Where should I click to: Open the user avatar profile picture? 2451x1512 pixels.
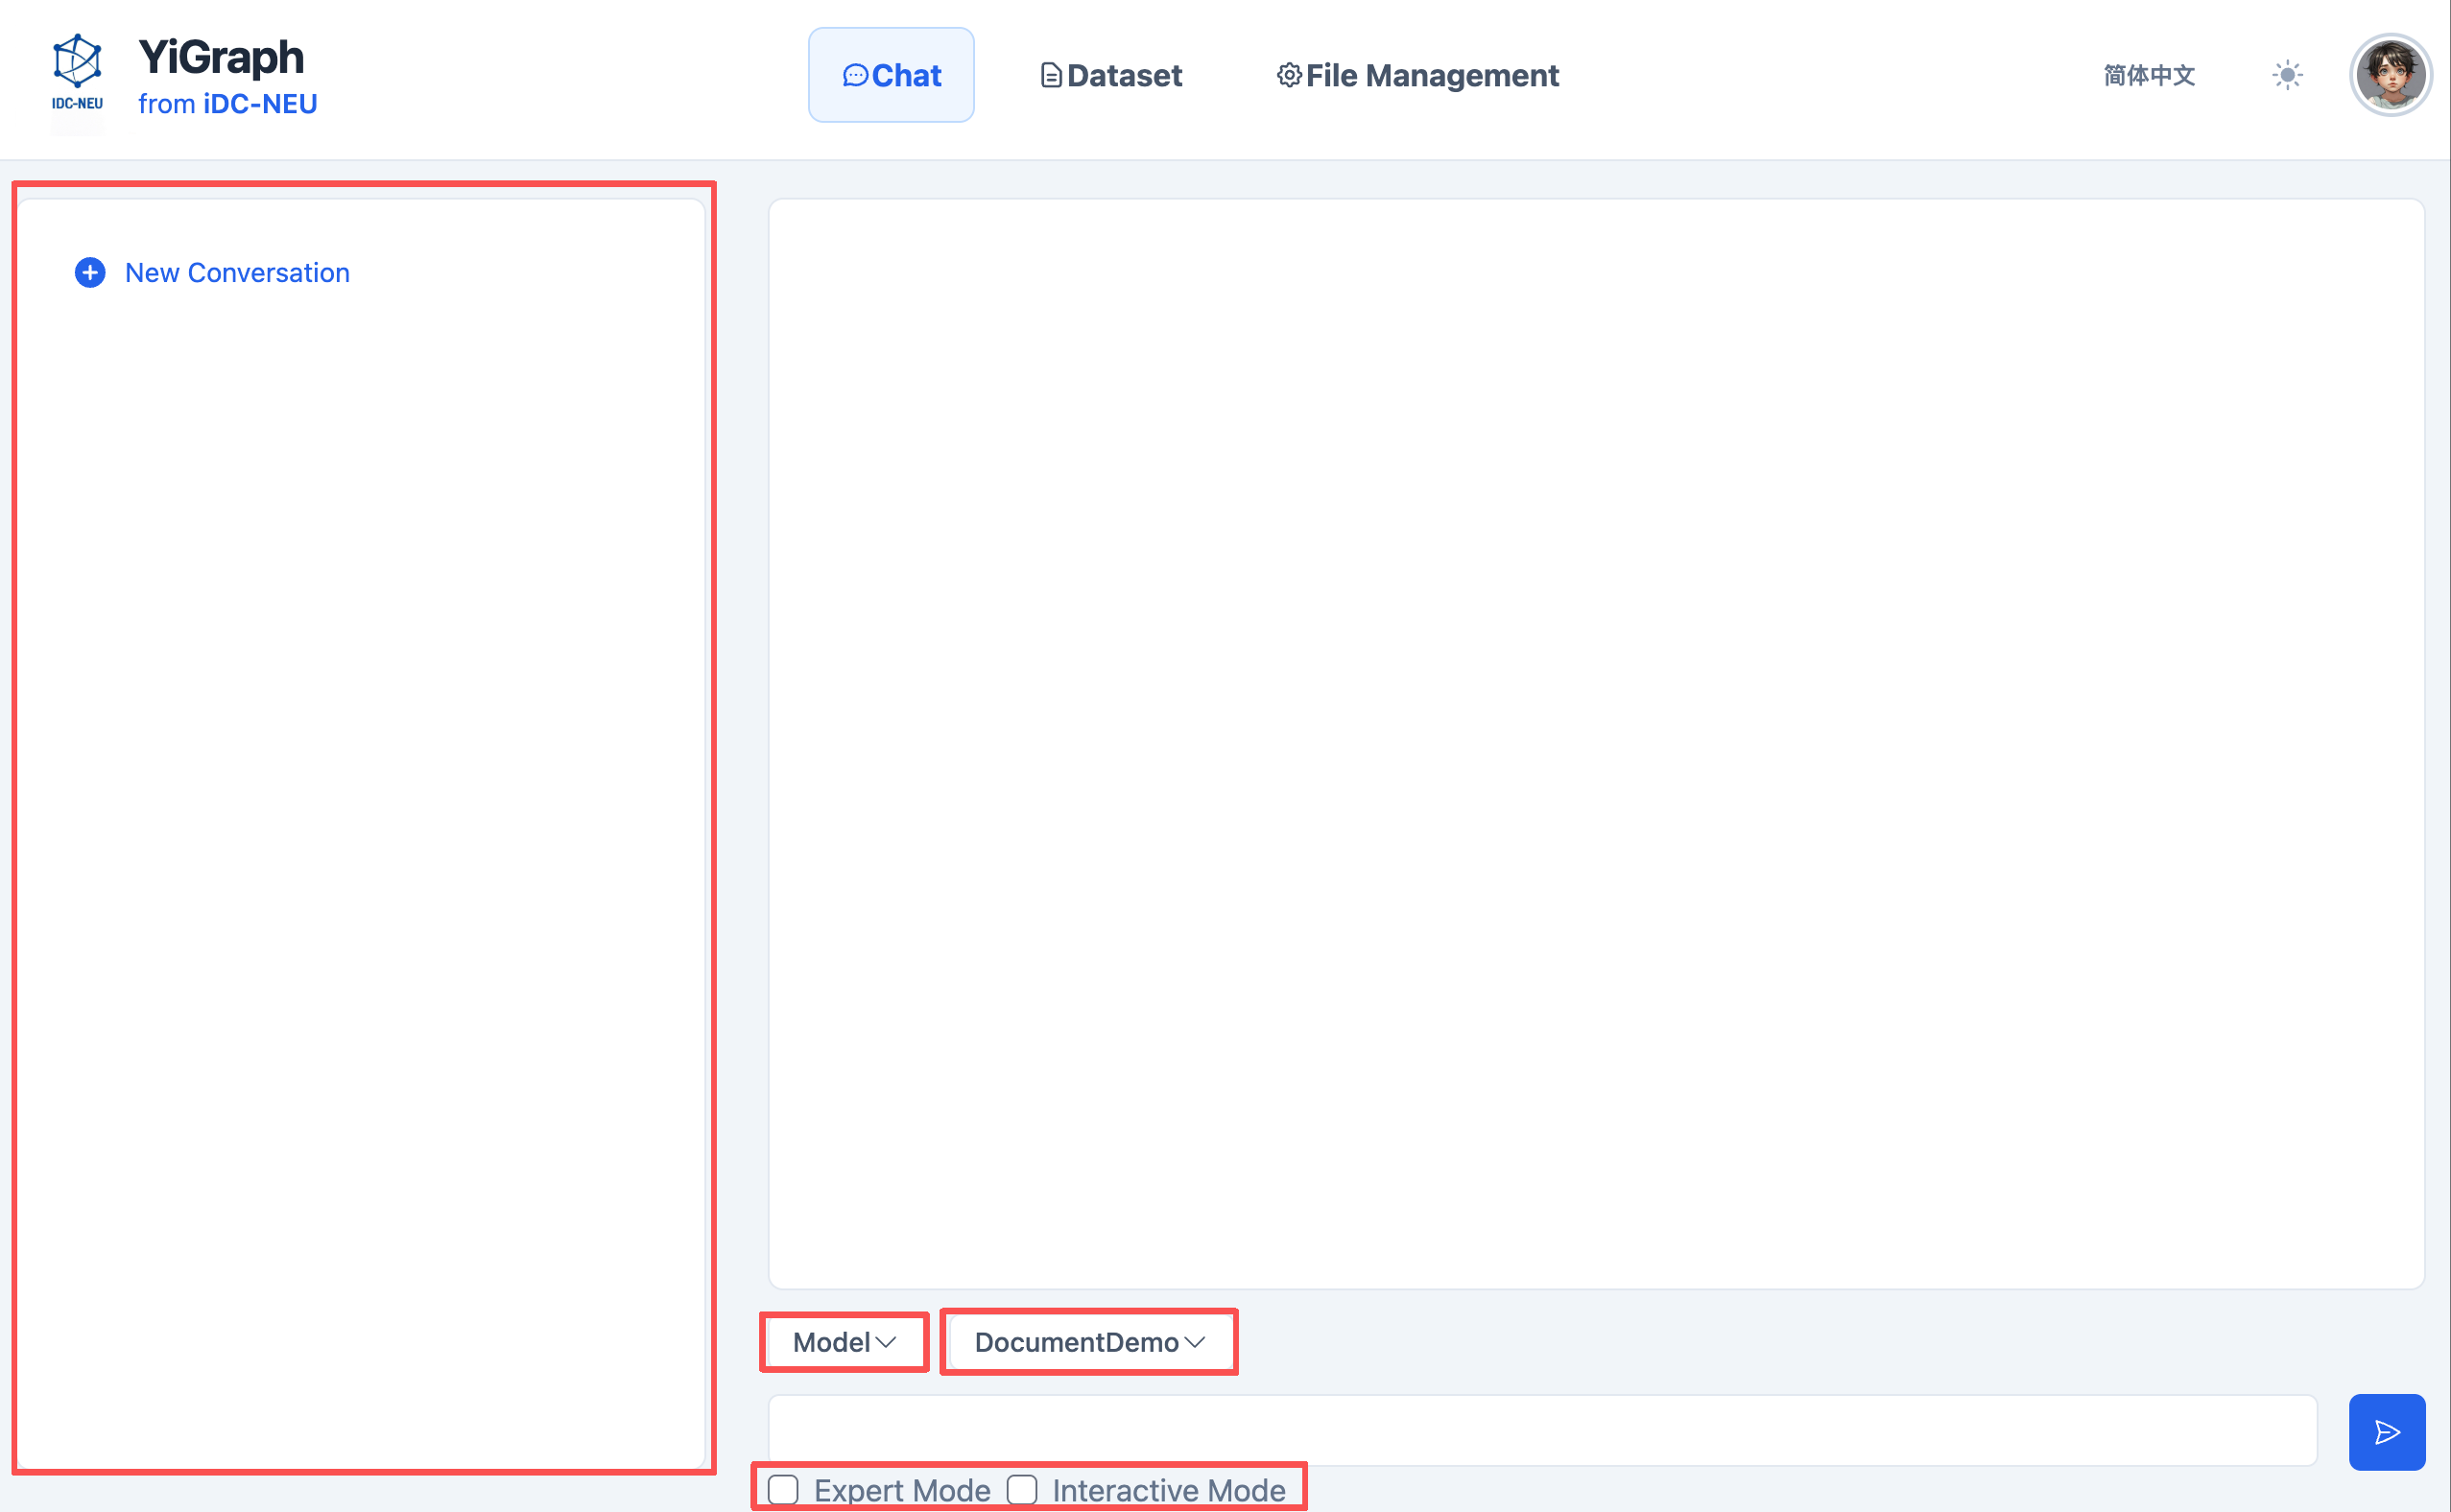coord(2391,74)
